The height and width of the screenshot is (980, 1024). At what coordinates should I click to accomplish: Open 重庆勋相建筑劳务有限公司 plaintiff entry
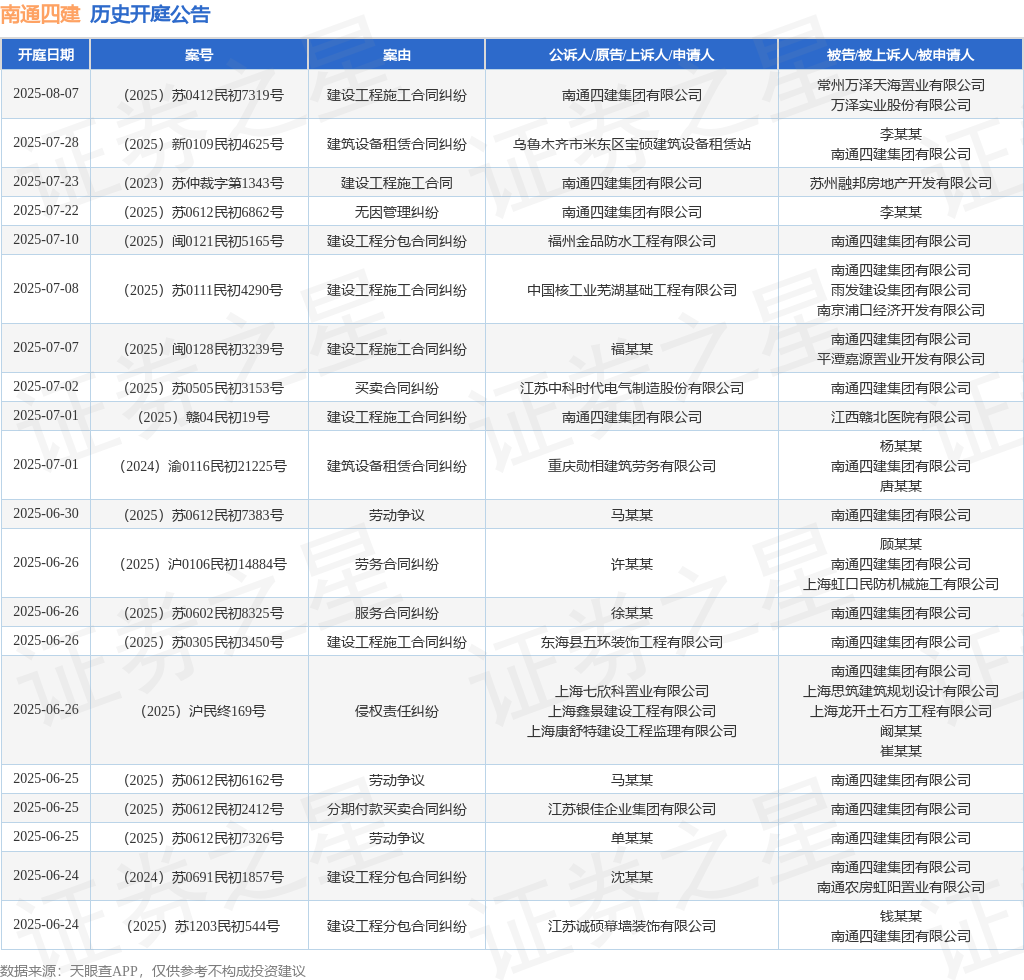pyautogui.click(x=632, y=466)
